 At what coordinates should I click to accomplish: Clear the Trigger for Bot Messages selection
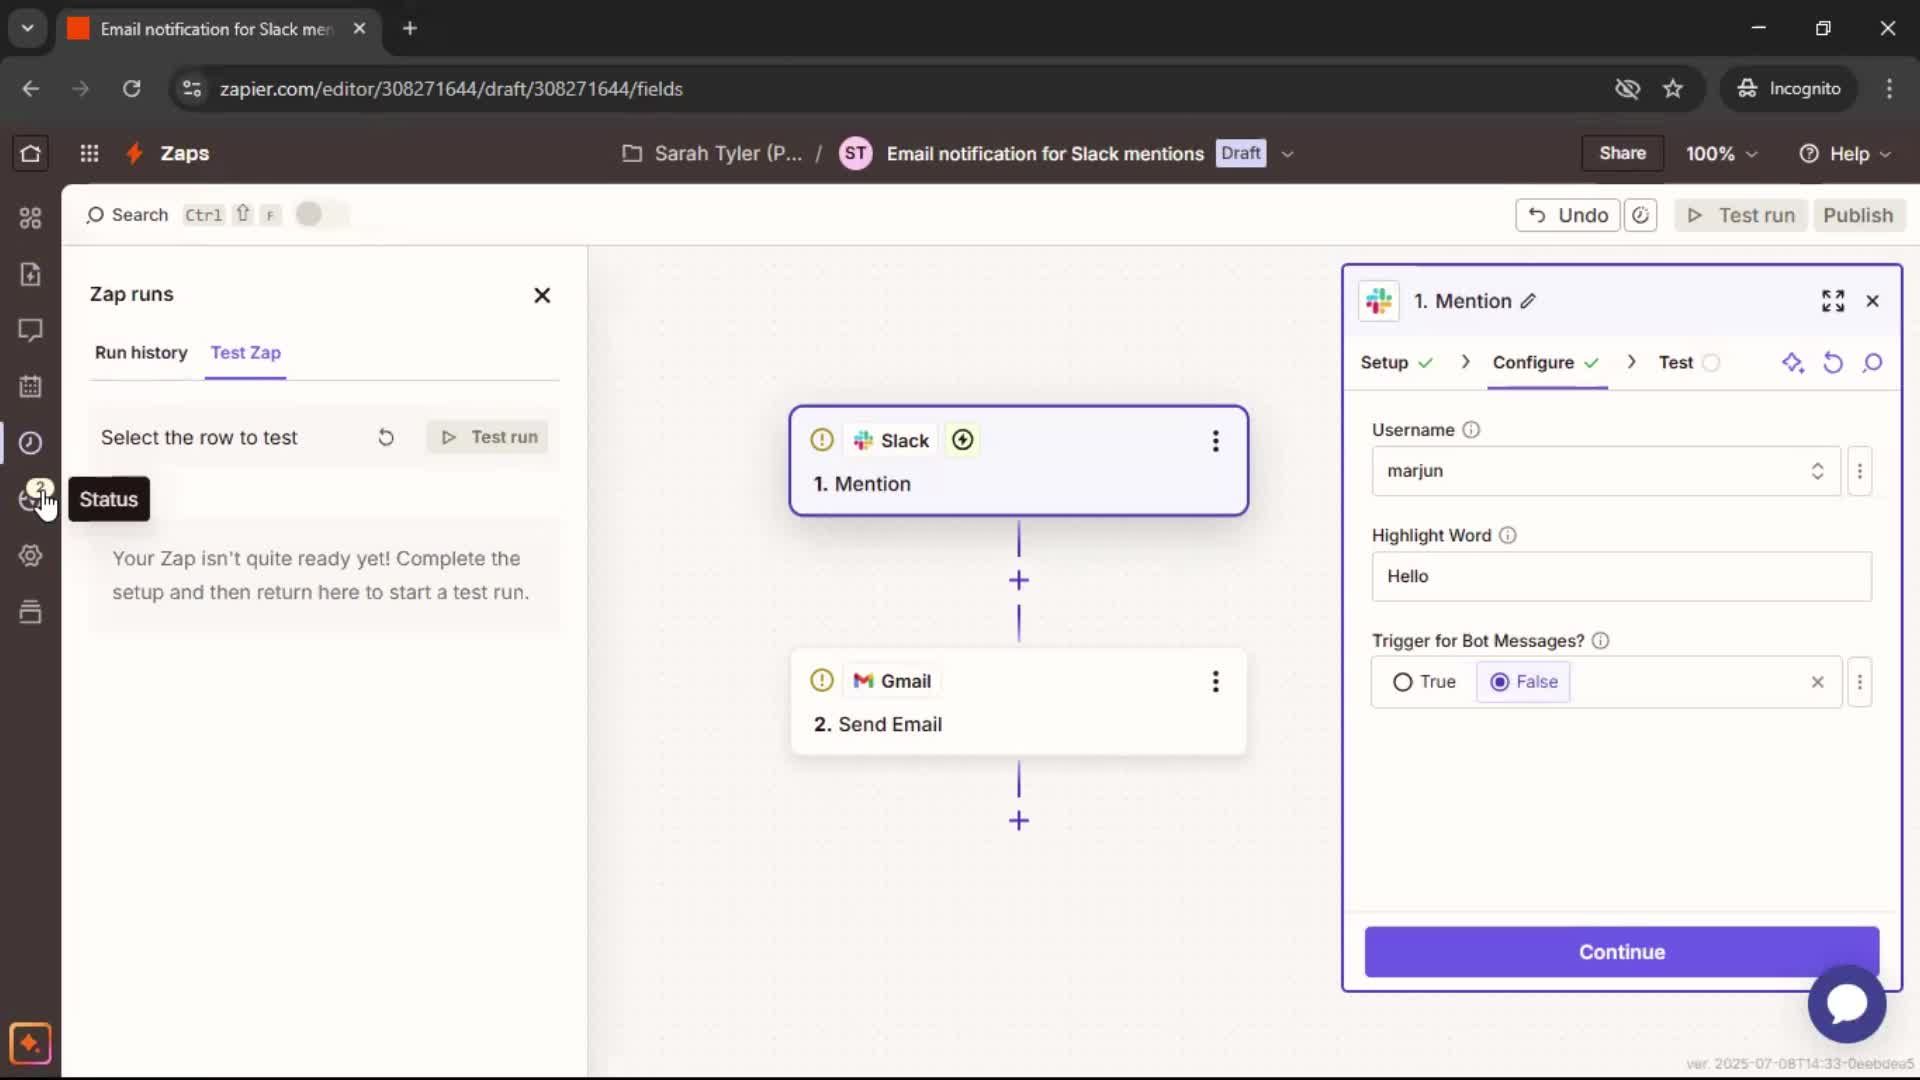1817,682
